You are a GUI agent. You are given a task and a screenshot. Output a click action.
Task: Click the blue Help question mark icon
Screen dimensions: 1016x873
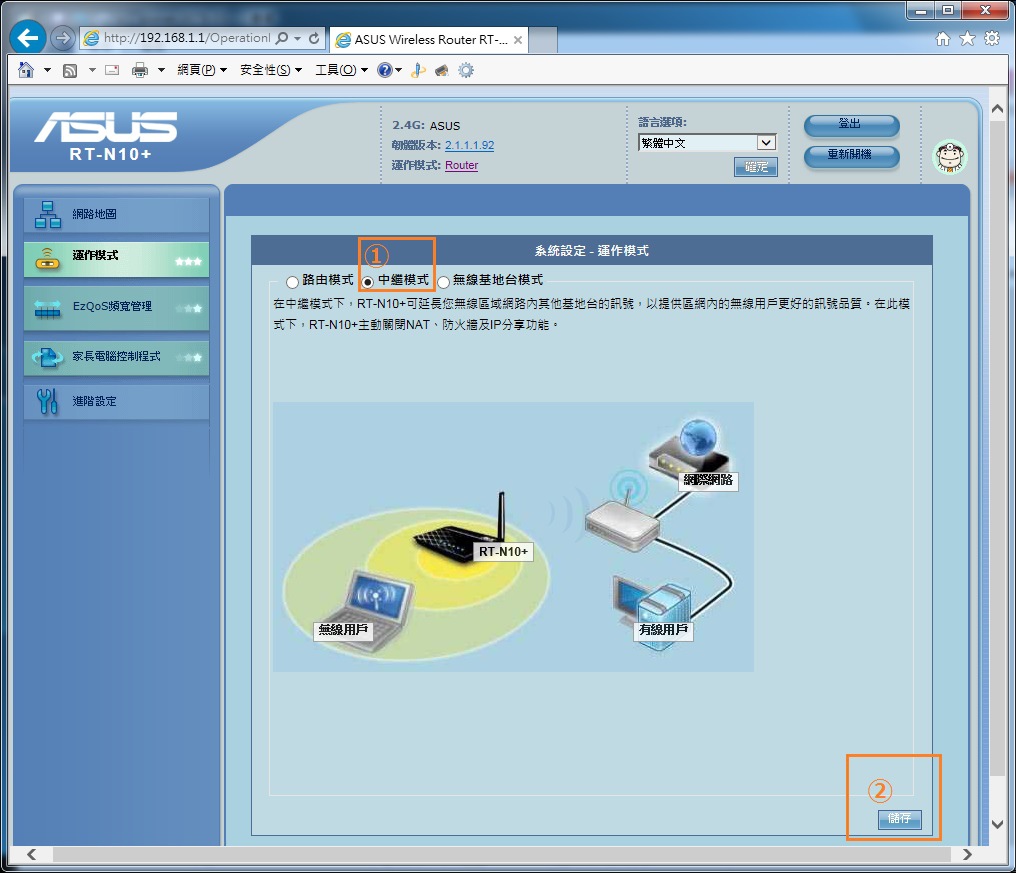(385, 70)
